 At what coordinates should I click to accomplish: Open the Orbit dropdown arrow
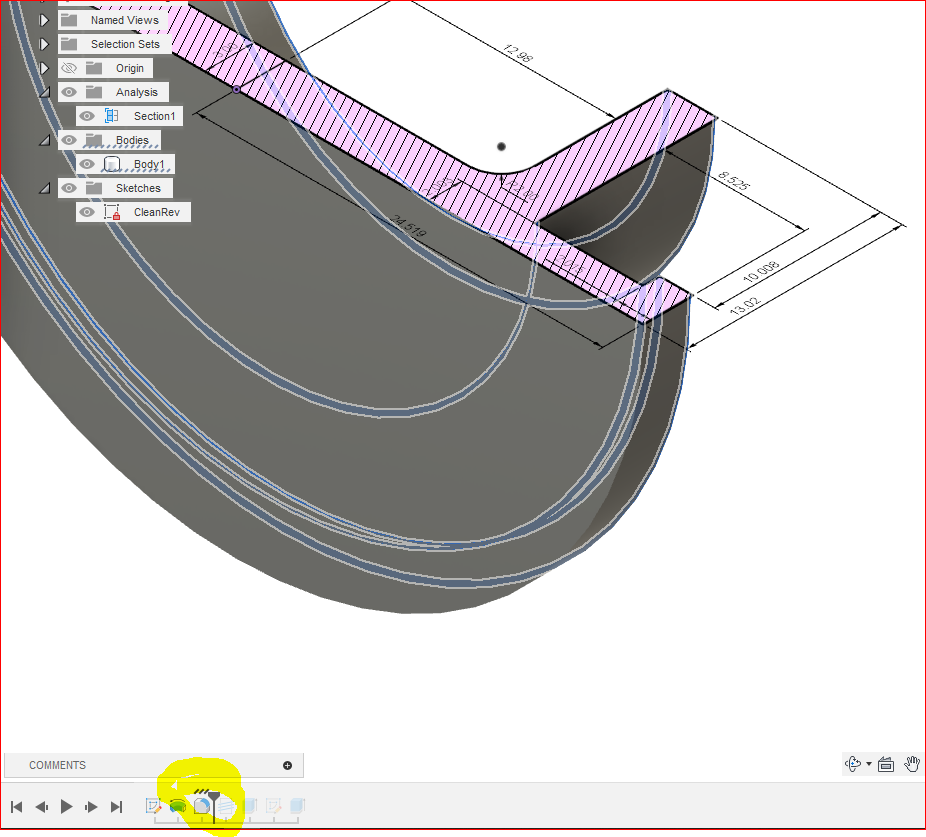coord(868,763)
